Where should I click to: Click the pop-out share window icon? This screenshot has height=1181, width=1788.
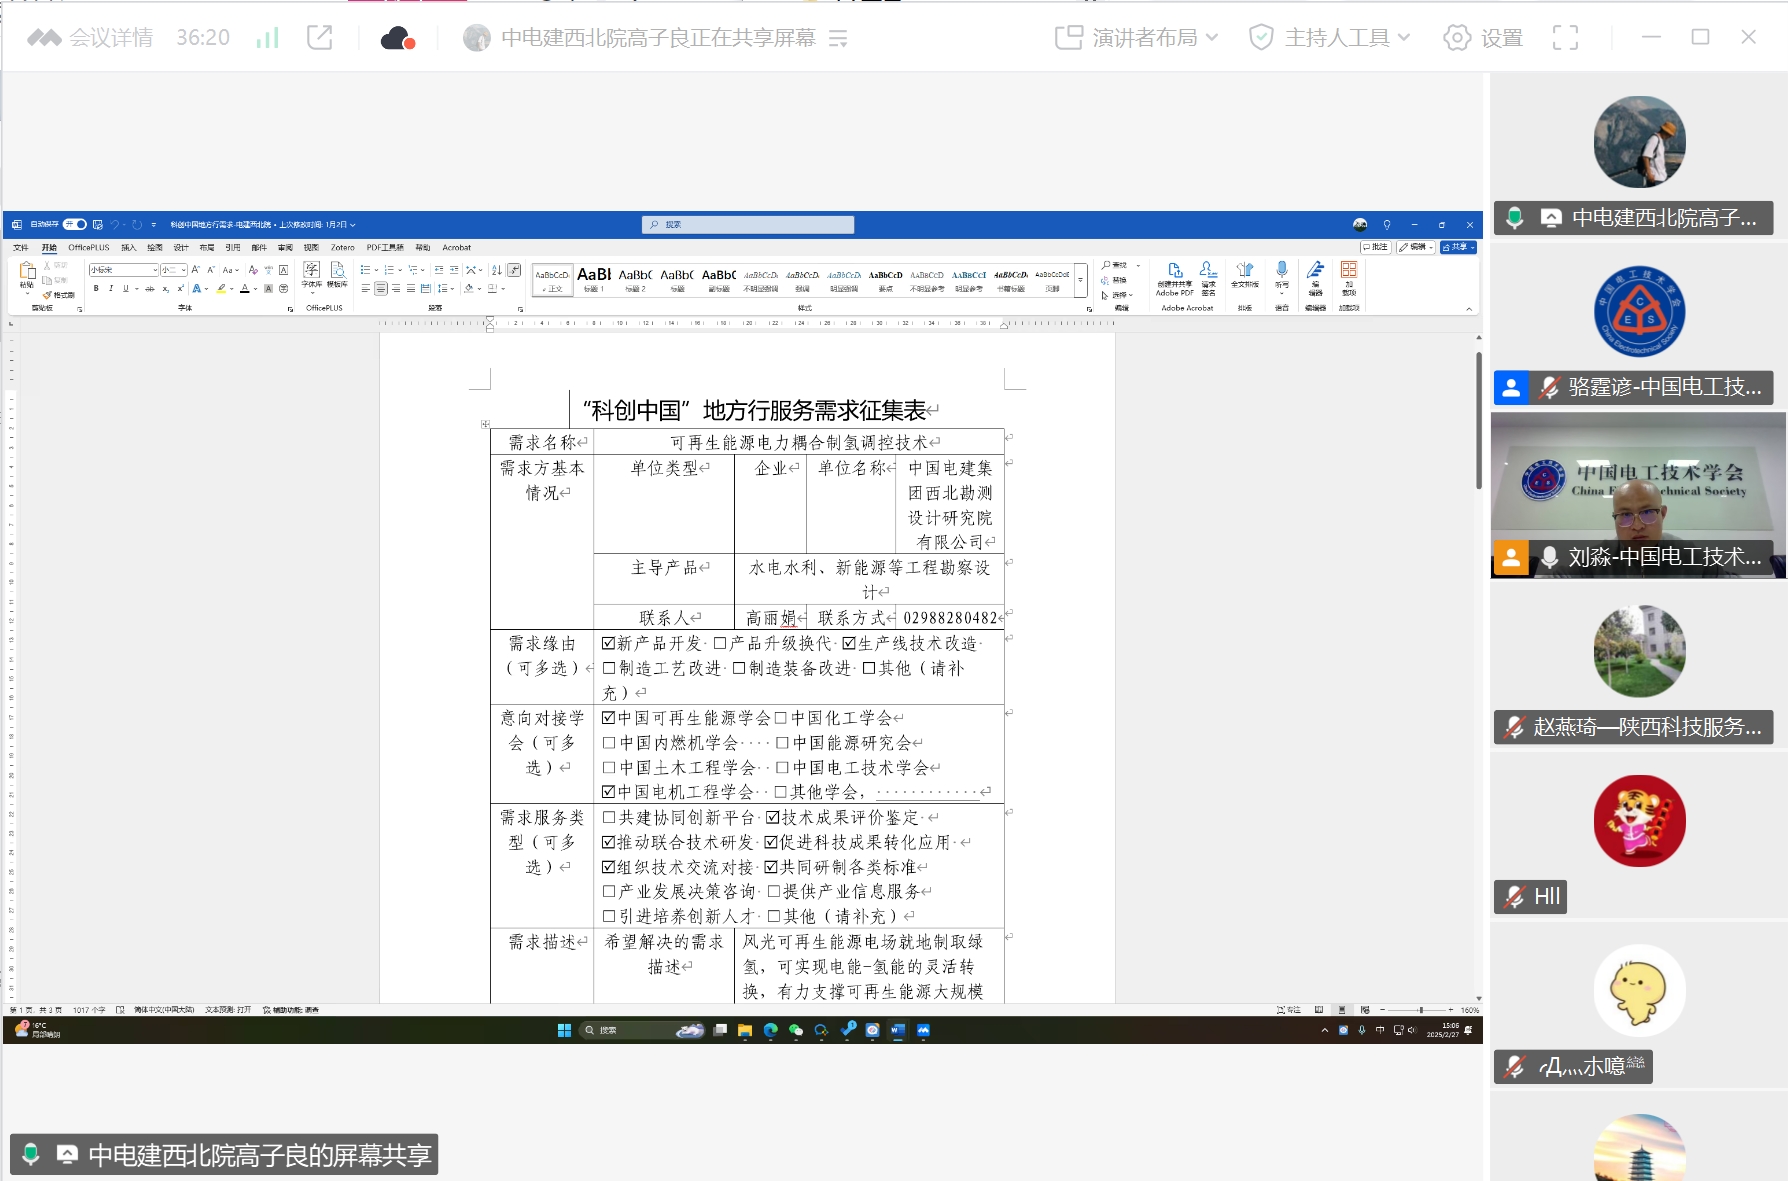320,38
